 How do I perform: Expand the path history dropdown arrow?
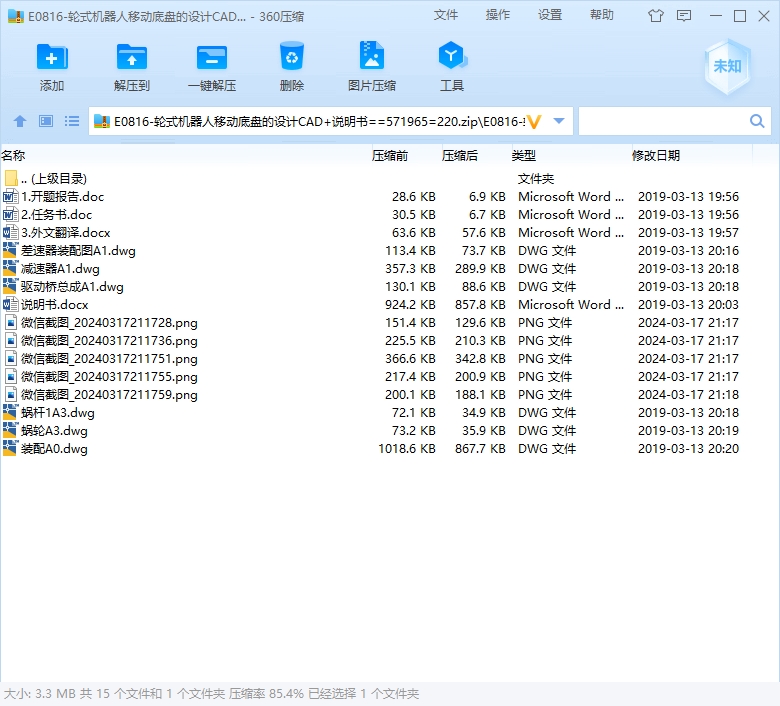(x=559, y=121)
